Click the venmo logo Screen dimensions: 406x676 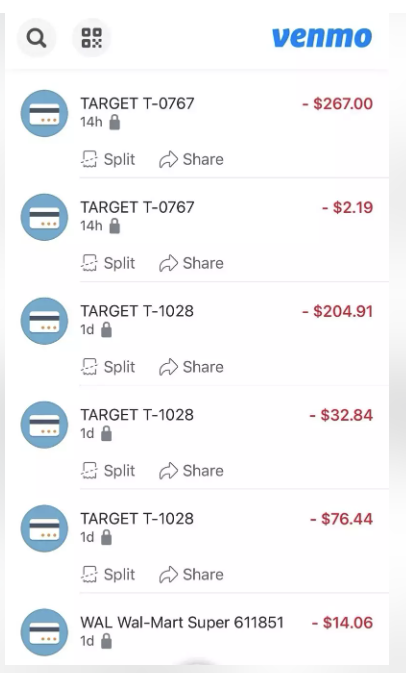pyautogui.click(x=322, y=37)
